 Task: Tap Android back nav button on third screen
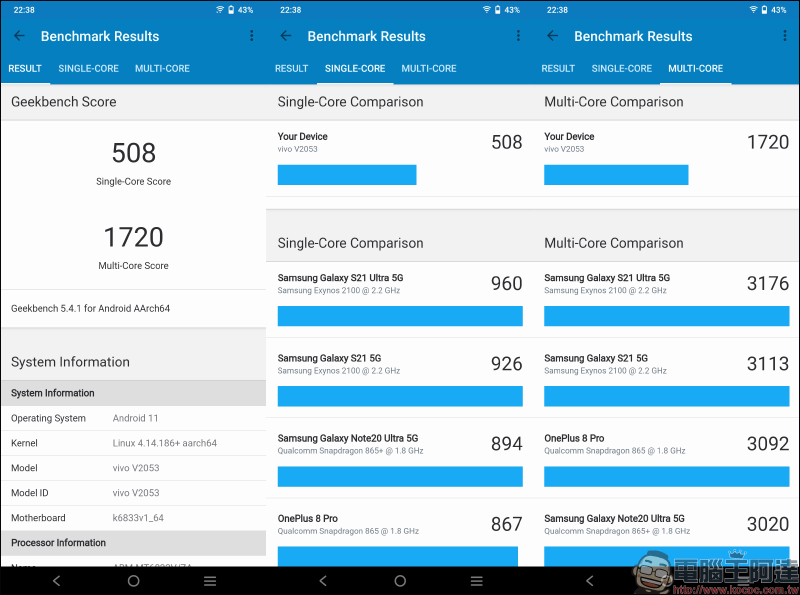click(590, 581)
